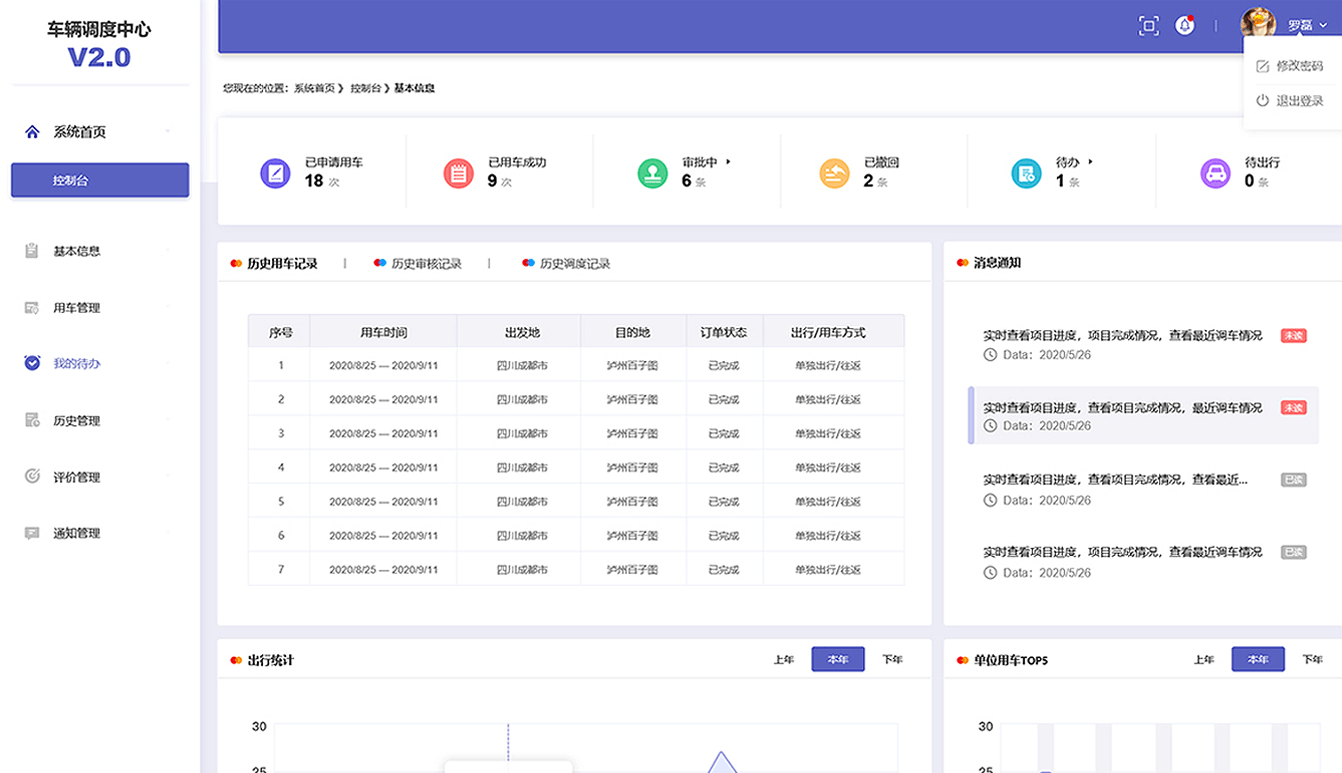Viewport: 1342px width, 773px height.
Task: Click the 控制台 sidebar button
Action: pos(100,181)
